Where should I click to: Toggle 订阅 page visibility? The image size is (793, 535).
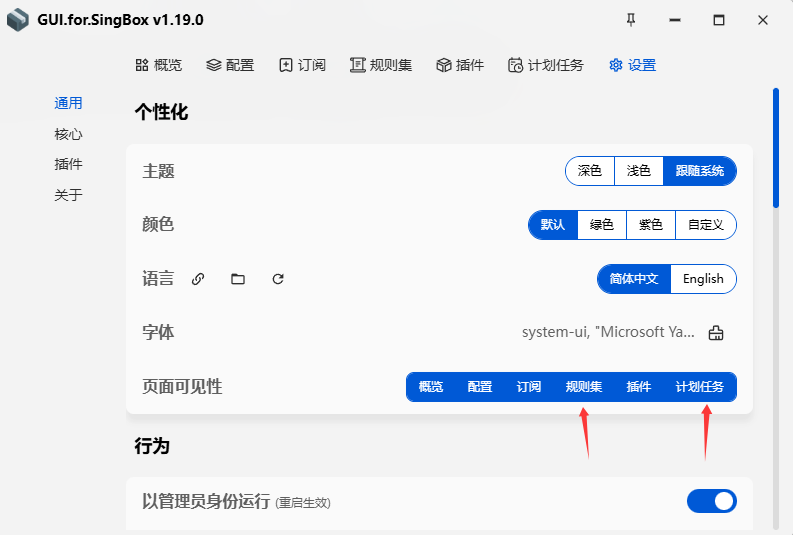529,387
